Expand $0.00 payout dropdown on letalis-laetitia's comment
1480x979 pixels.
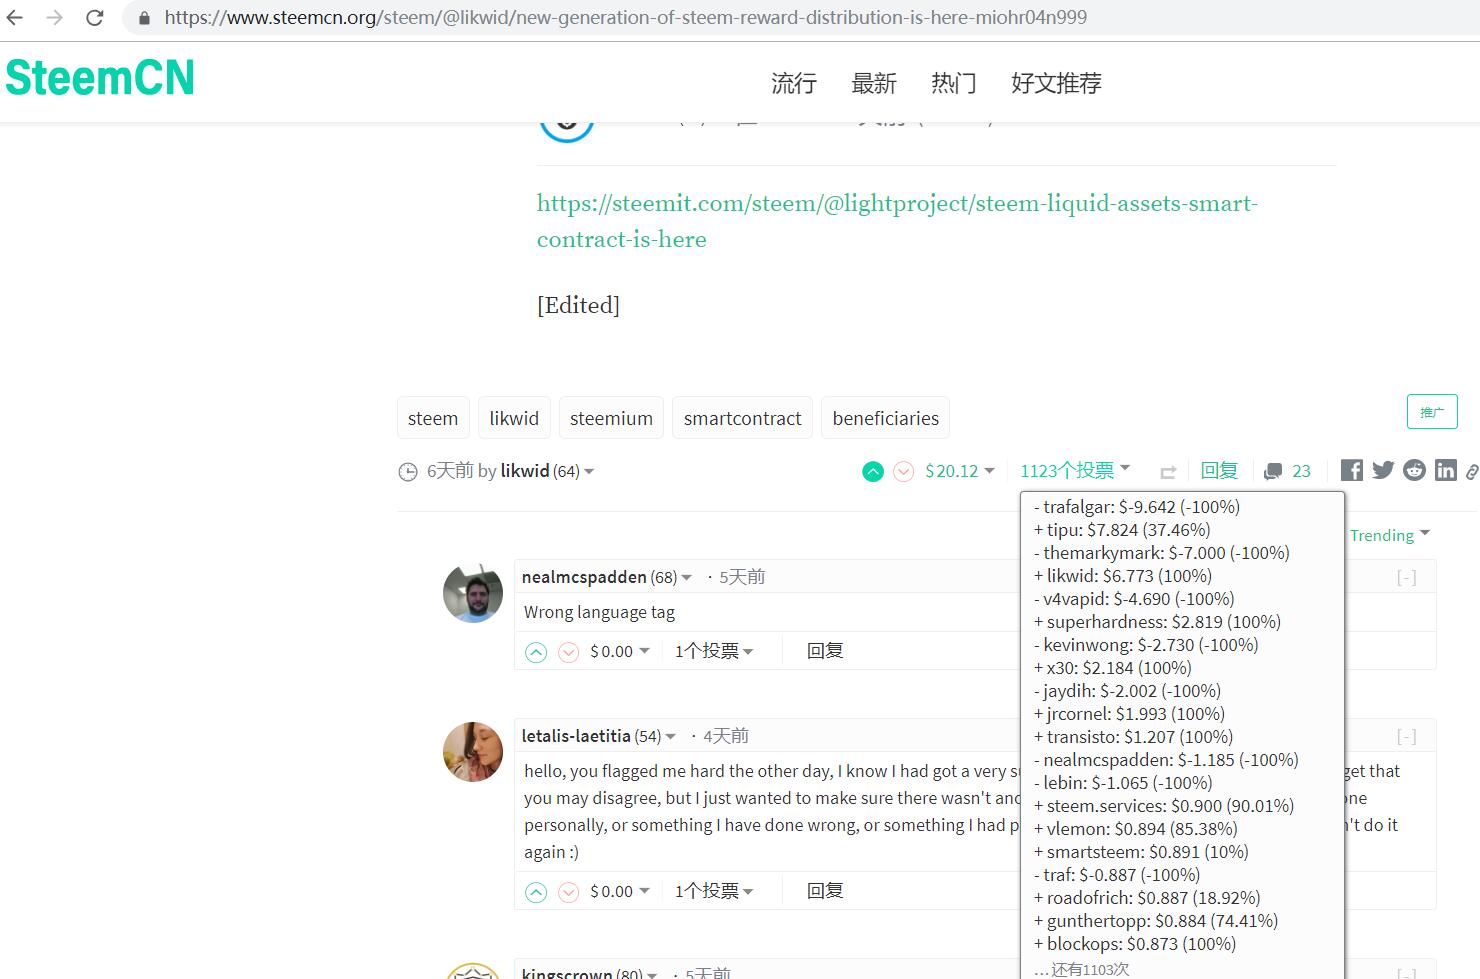[620, 891]
